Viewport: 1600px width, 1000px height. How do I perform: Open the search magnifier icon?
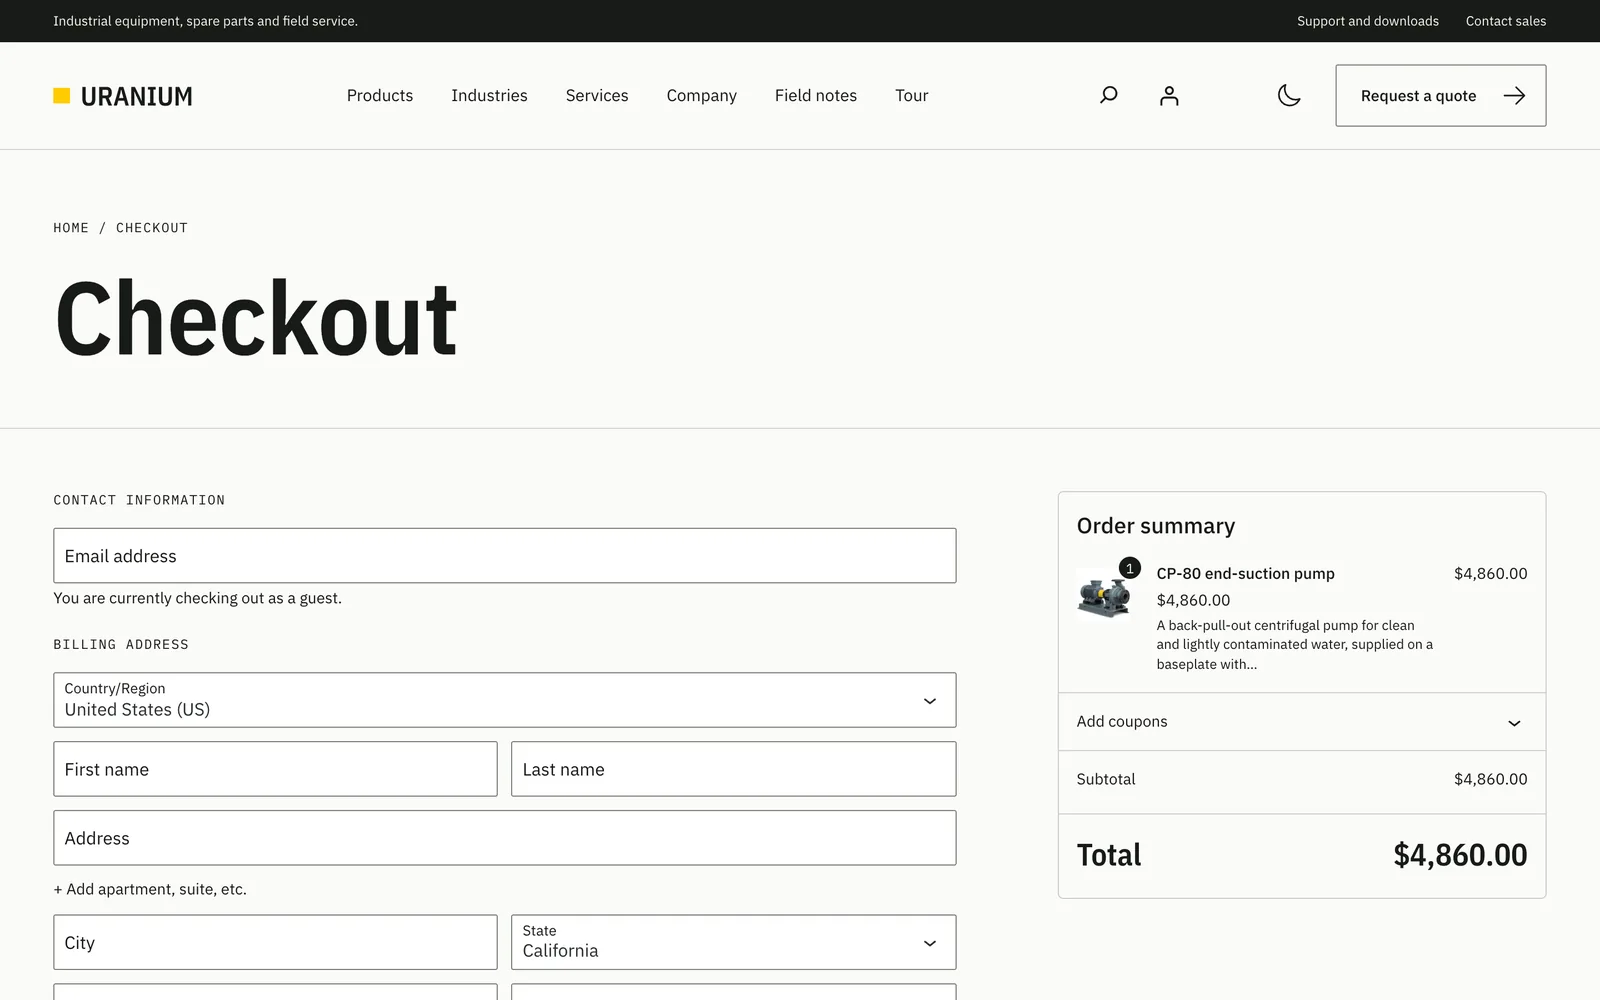(1108, 96)
